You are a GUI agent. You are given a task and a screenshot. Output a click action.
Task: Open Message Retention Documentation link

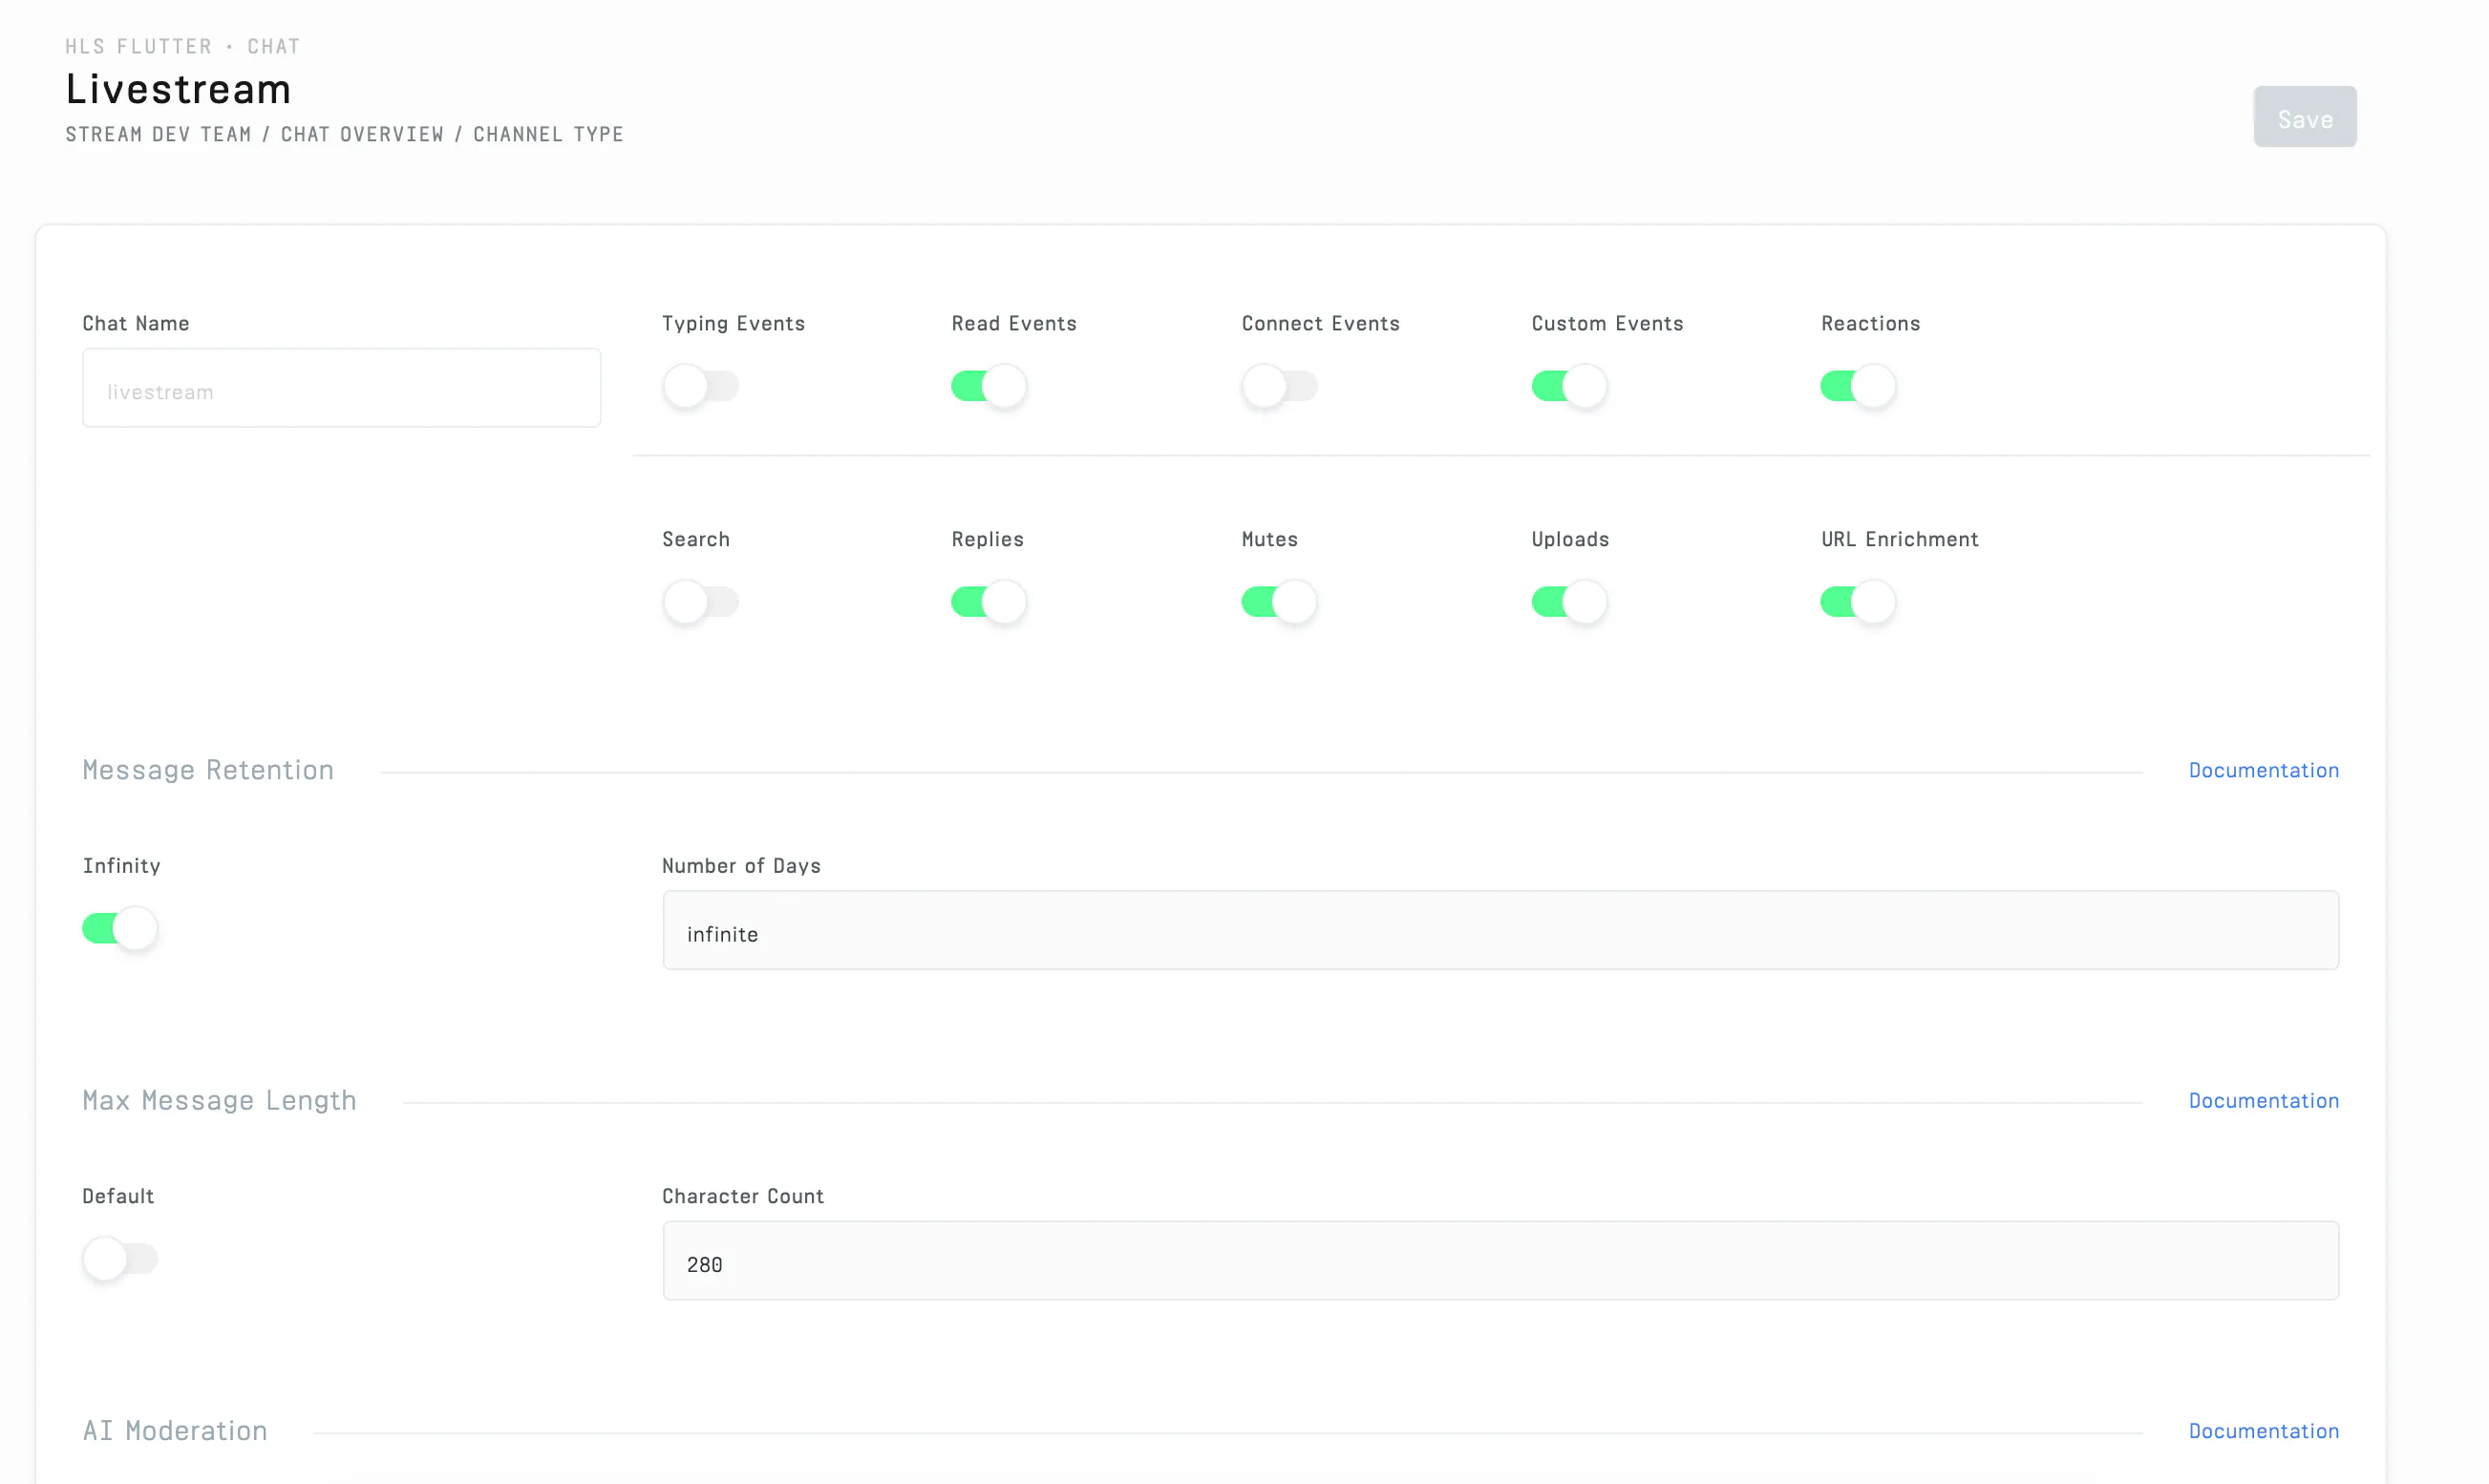pyautogui.click(x=2264, y=771)
